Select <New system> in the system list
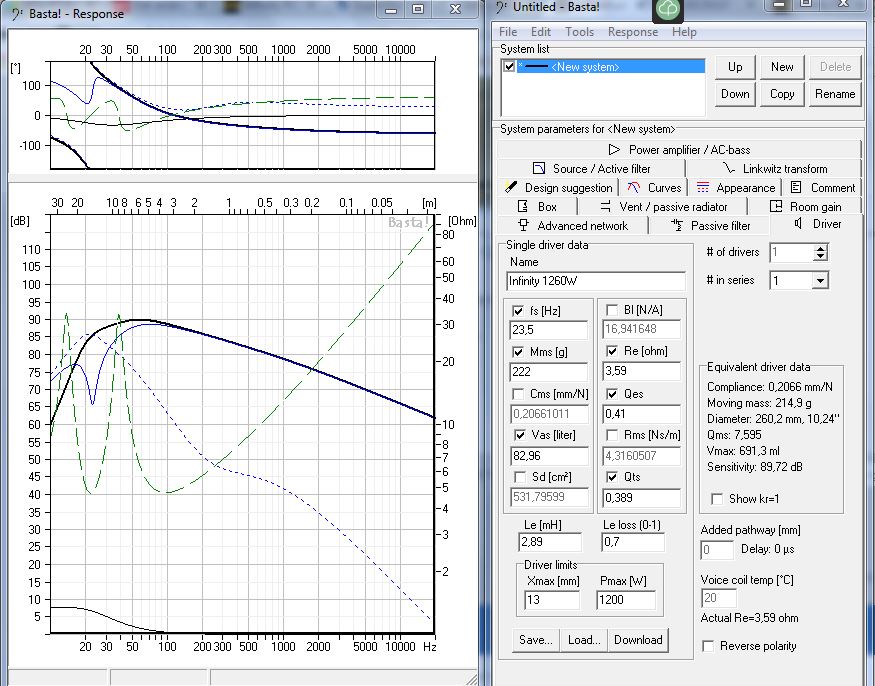 [x=610, y=66]
